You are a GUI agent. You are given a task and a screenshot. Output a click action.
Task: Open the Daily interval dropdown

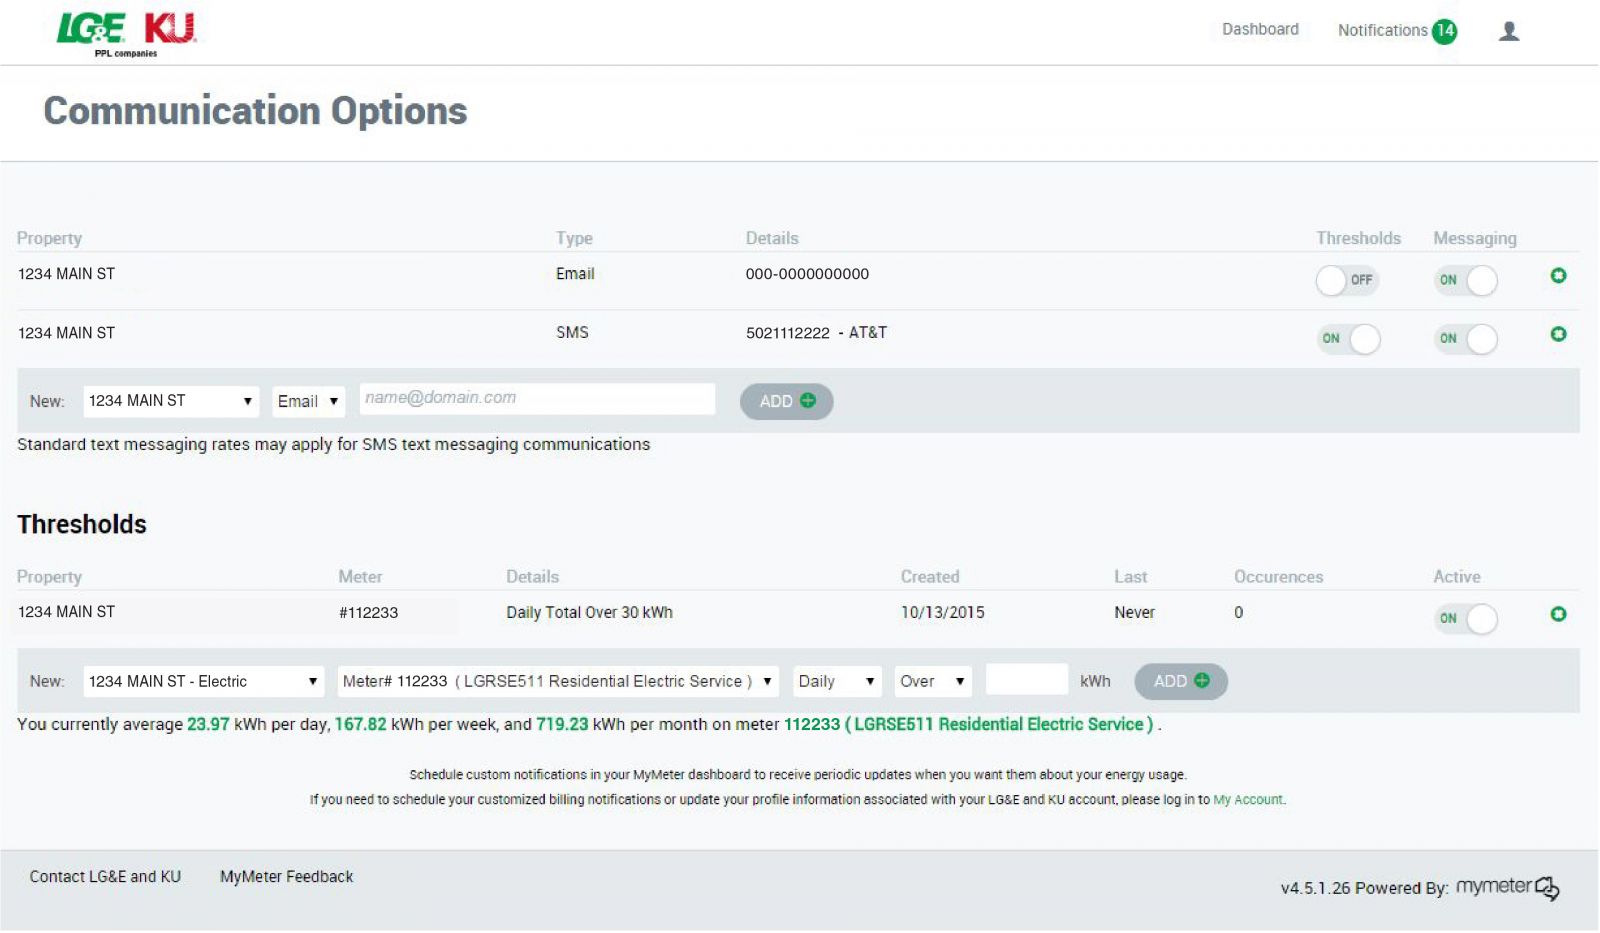(837, 682)
